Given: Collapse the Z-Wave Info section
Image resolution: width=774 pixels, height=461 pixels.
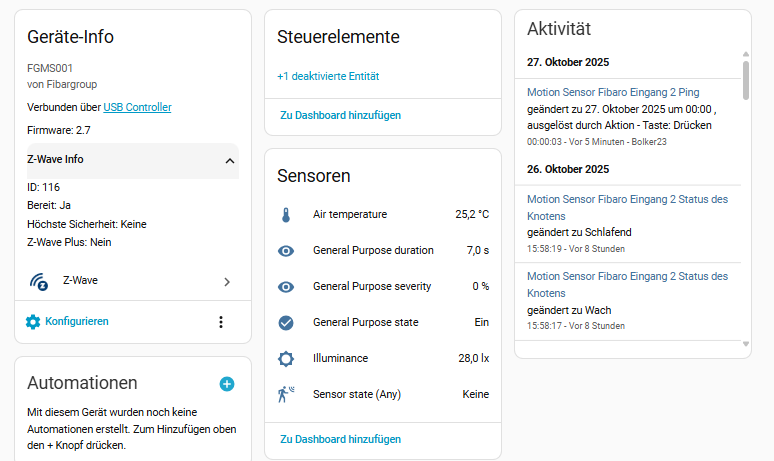Looking at the screenshot, I should 230,160.
